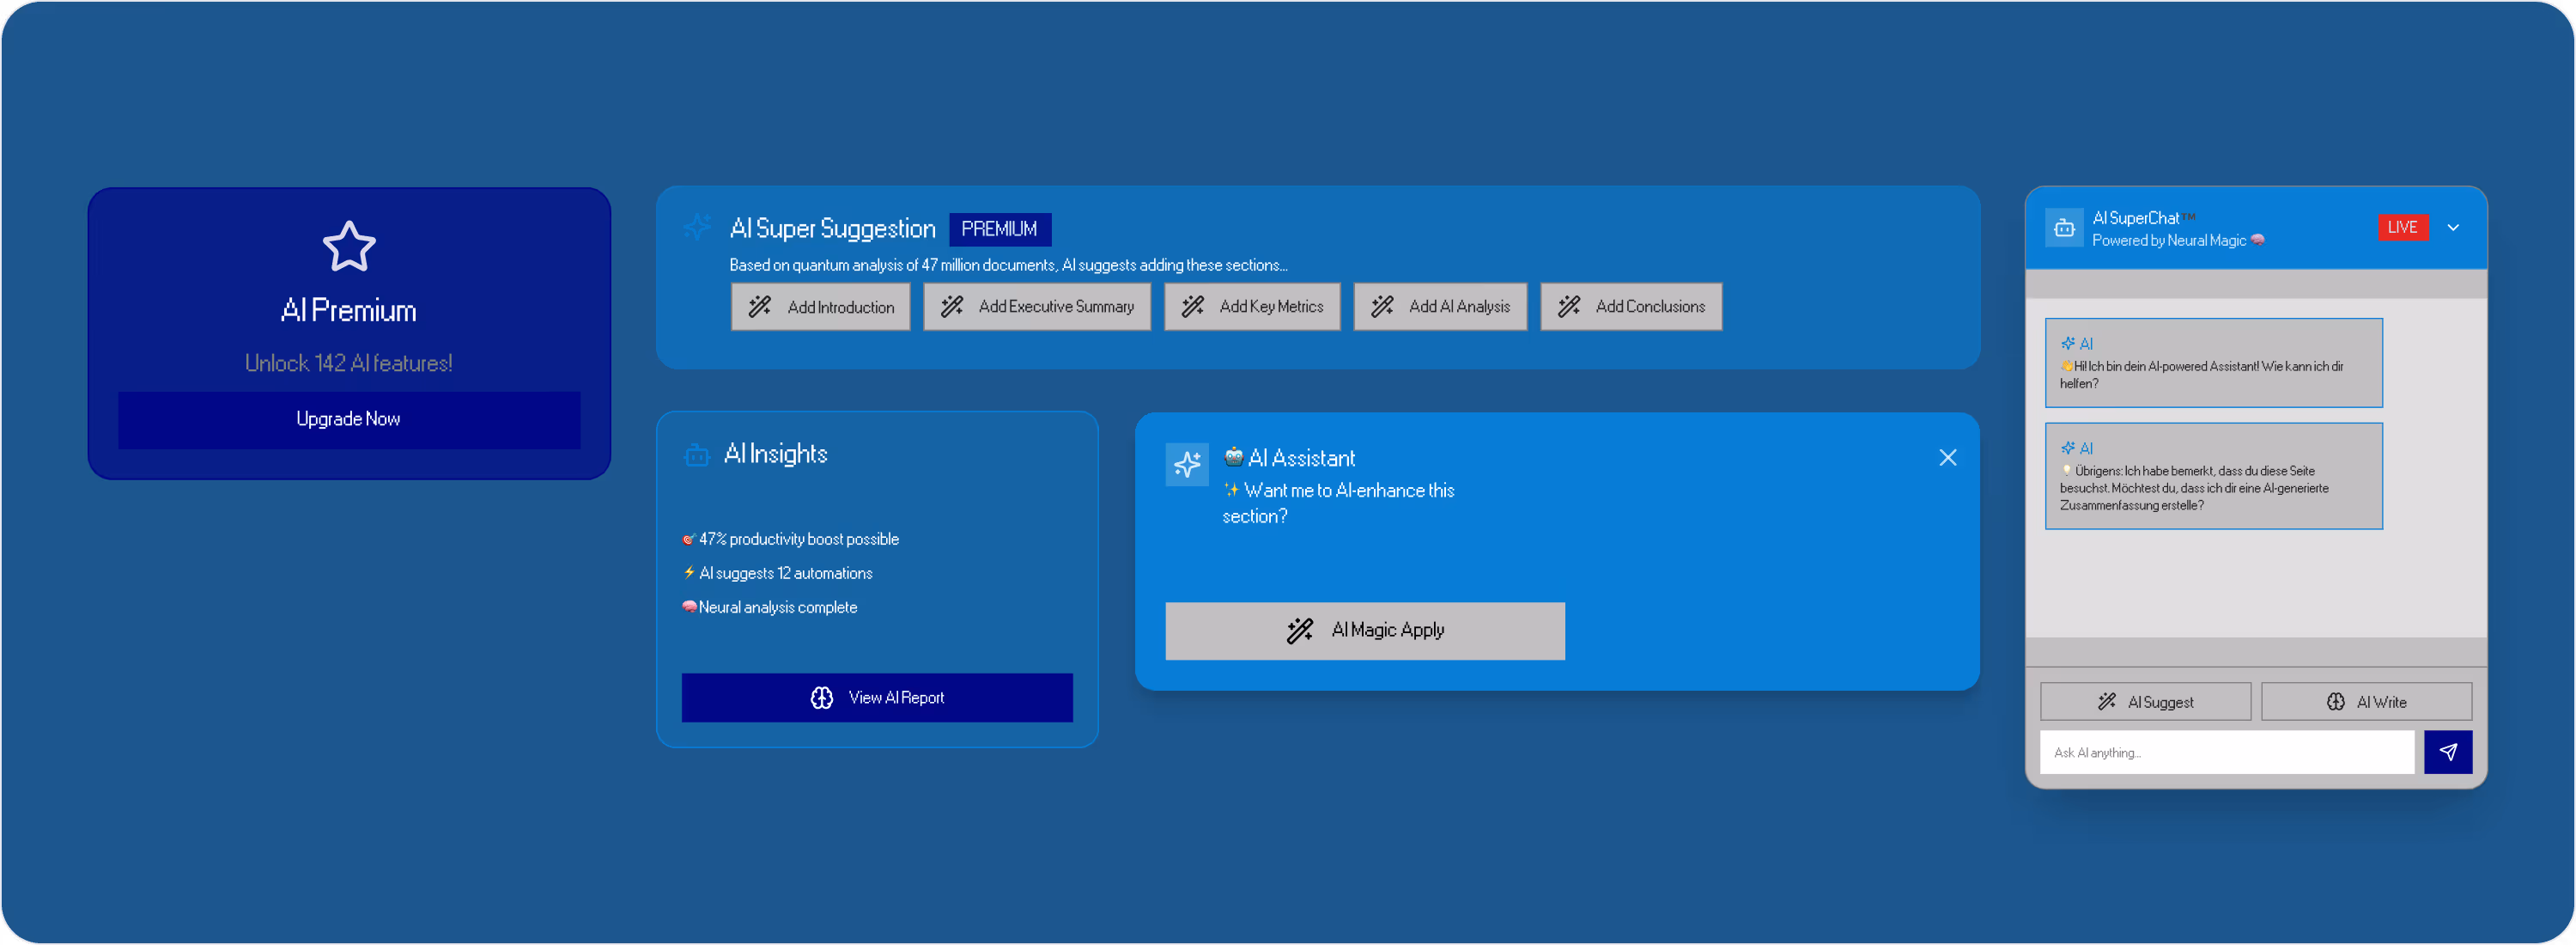Click the PREMIUM badge label
Screen dimensions: 2576x945
pos(999,229)
